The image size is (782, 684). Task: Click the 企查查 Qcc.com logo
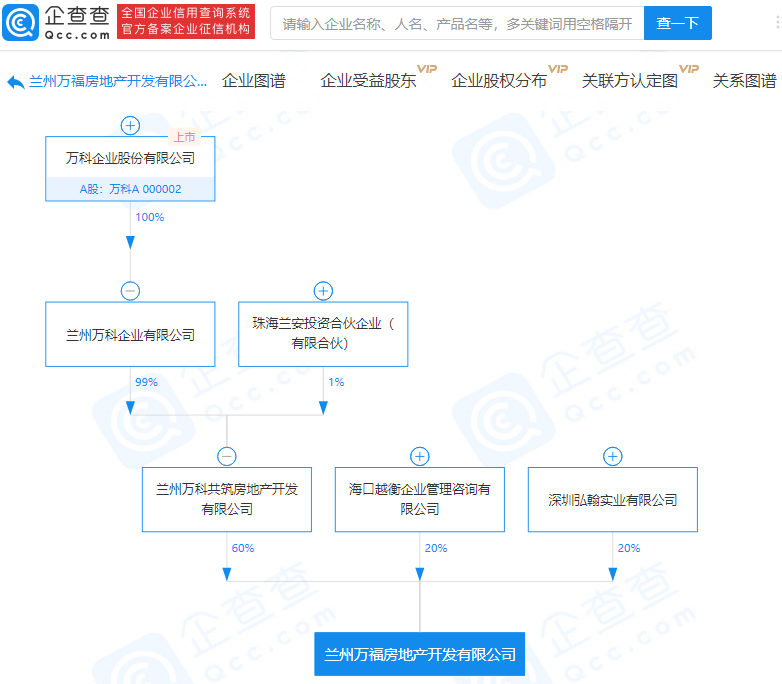(56, 22)
